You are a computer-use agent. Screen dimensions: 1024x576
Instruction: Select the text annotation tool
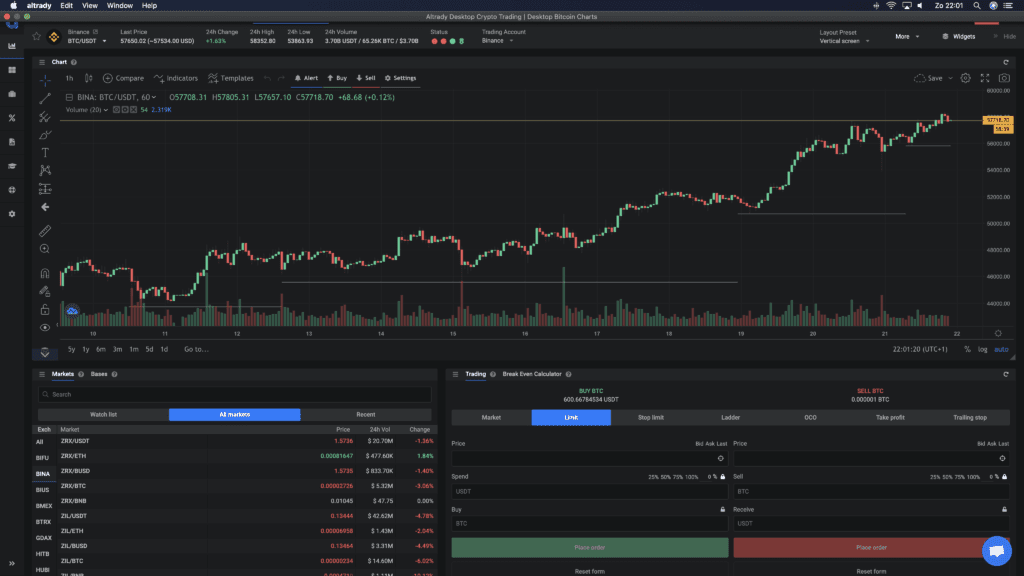click(x=45, y=152)
